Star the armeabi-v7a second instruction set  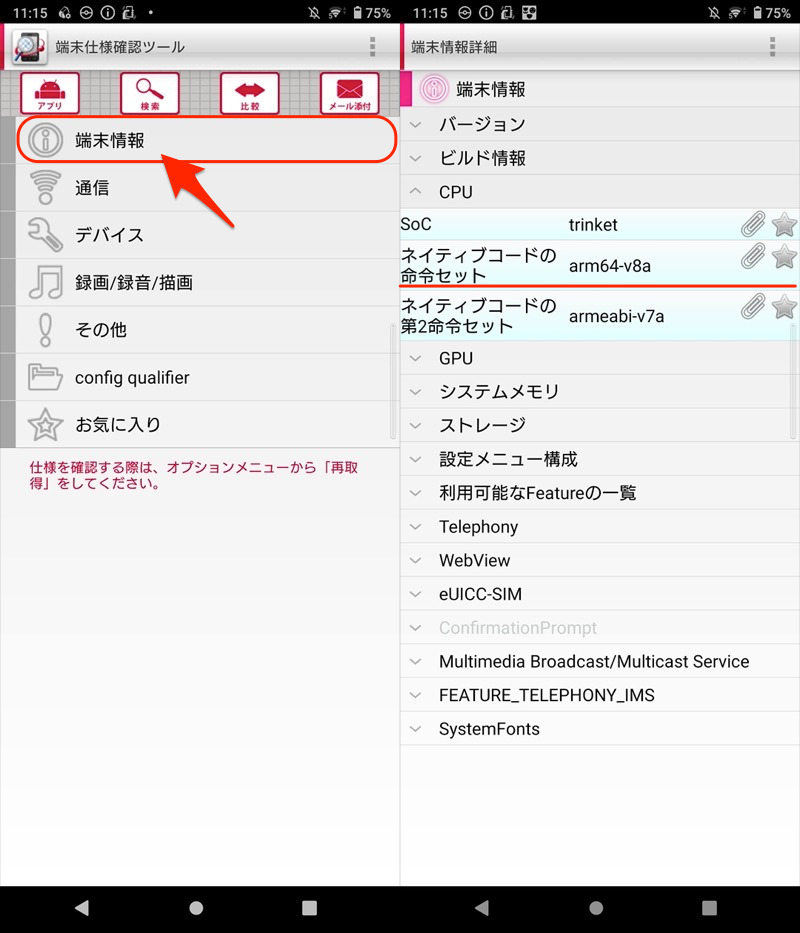click(x=785, y=307)
